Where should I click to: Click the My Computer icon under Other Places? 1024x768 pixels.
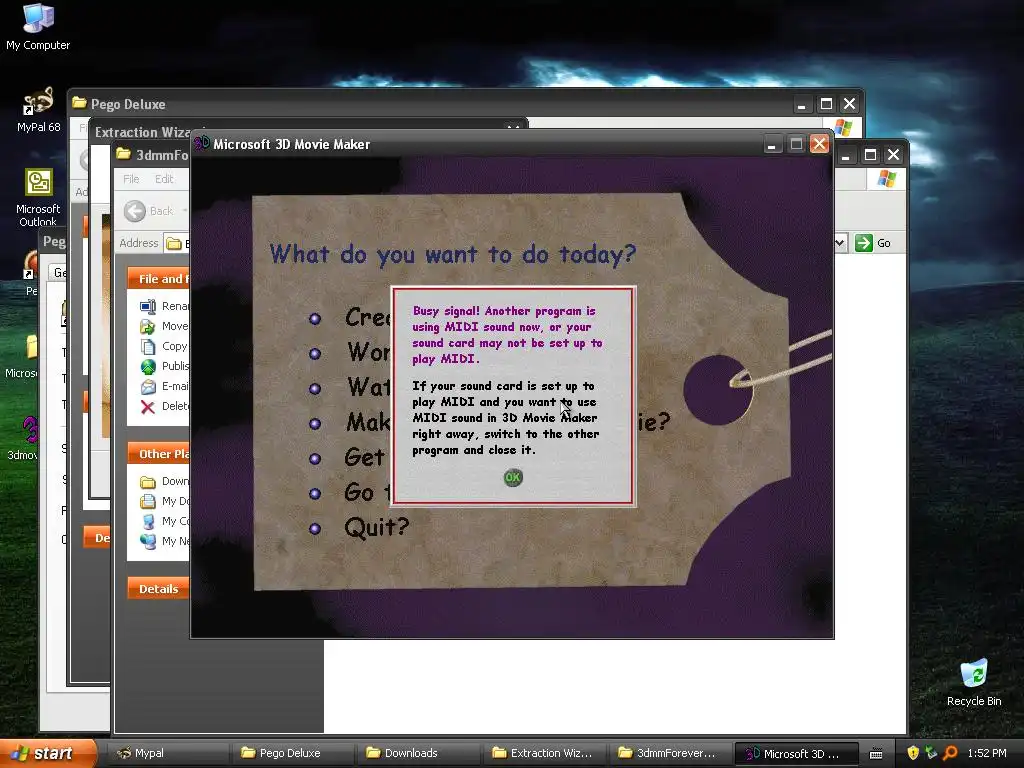[x=148, y=521]
